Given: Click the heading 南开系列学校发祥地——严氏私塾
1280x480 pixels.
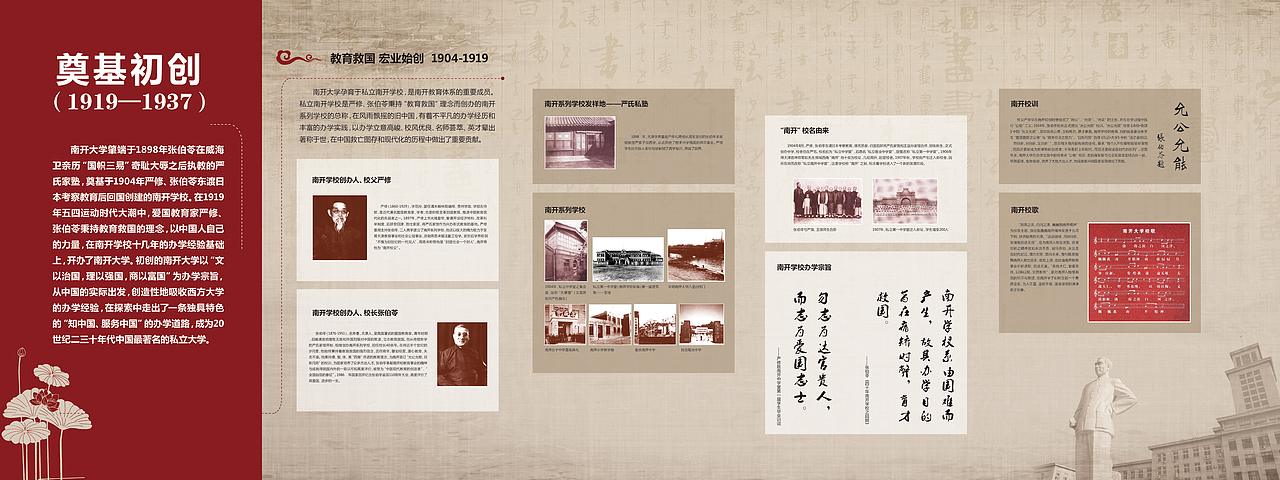Looking at the screenshot, I should click(x=597, y=103).
